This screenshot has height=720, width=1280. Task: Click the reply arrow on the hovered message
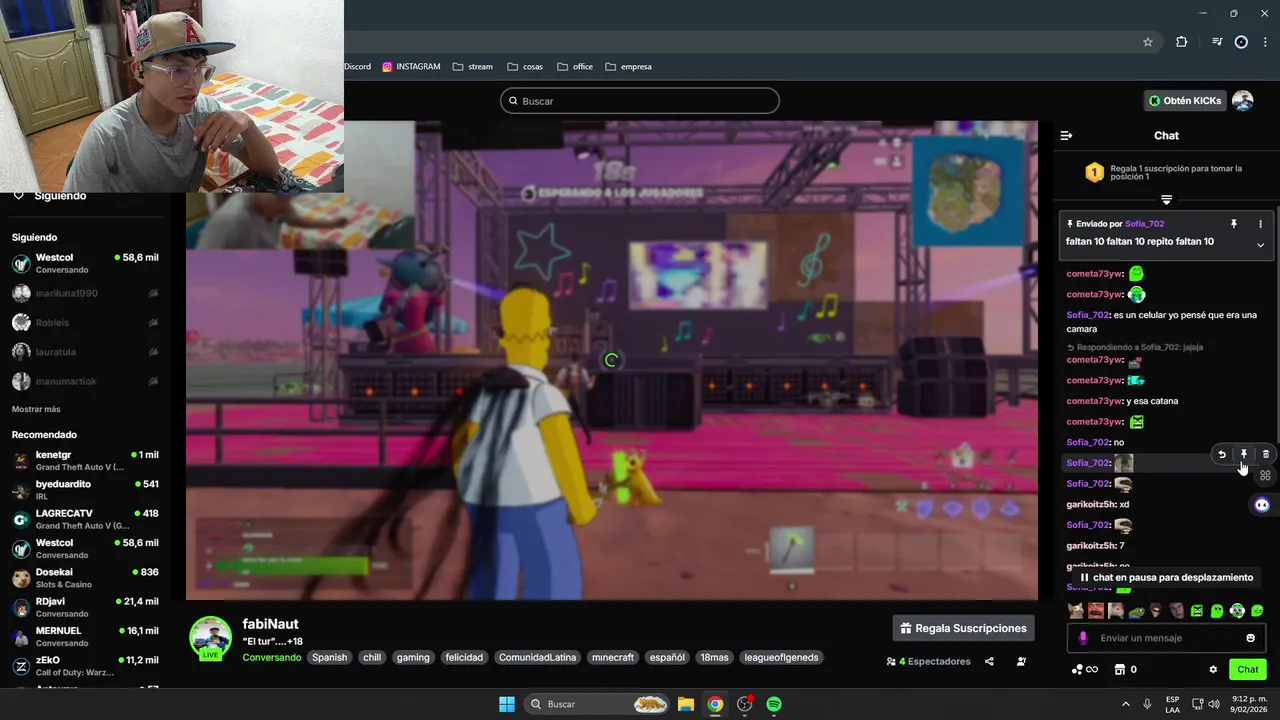[x=1222, y=454]
